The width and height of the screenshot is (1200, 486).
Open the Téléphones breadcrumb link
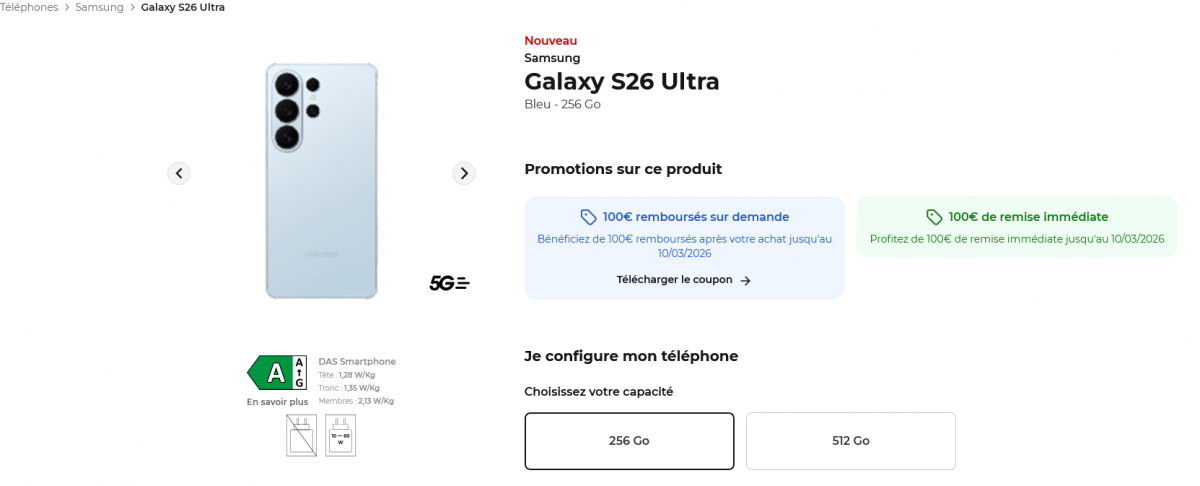coord(28,7)
